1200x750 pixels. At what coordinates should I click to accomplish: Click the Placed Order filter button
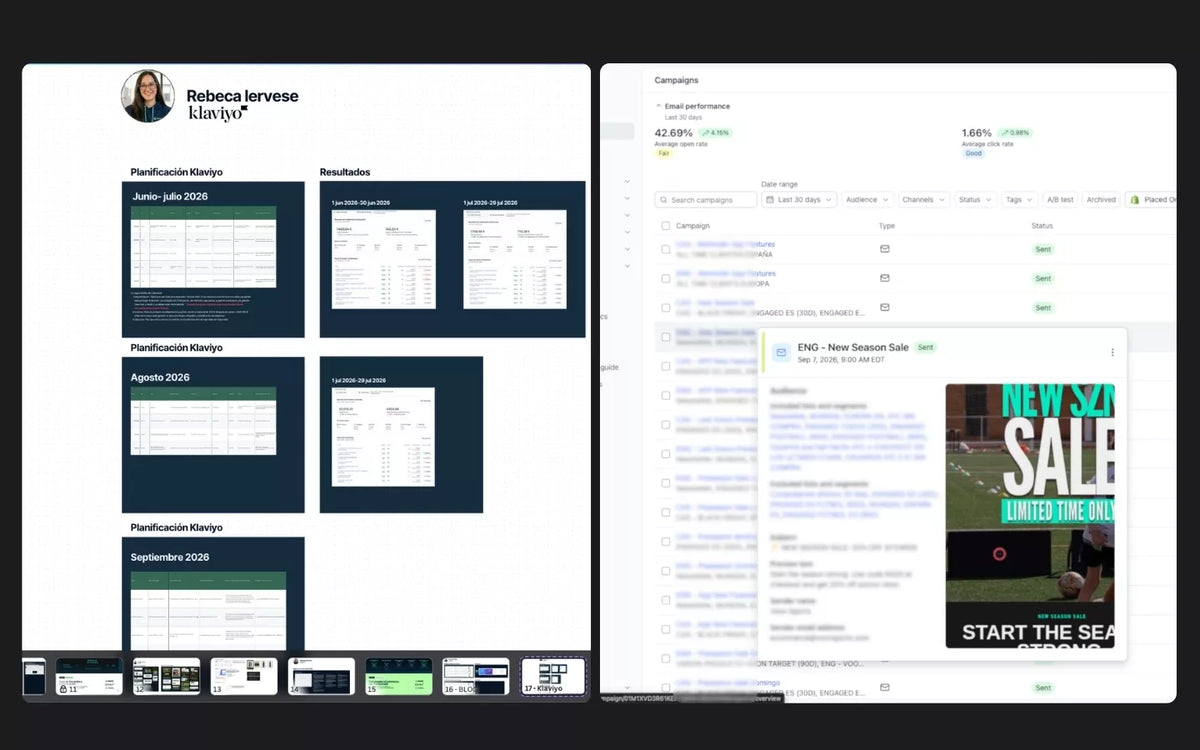click(1151, 200)
